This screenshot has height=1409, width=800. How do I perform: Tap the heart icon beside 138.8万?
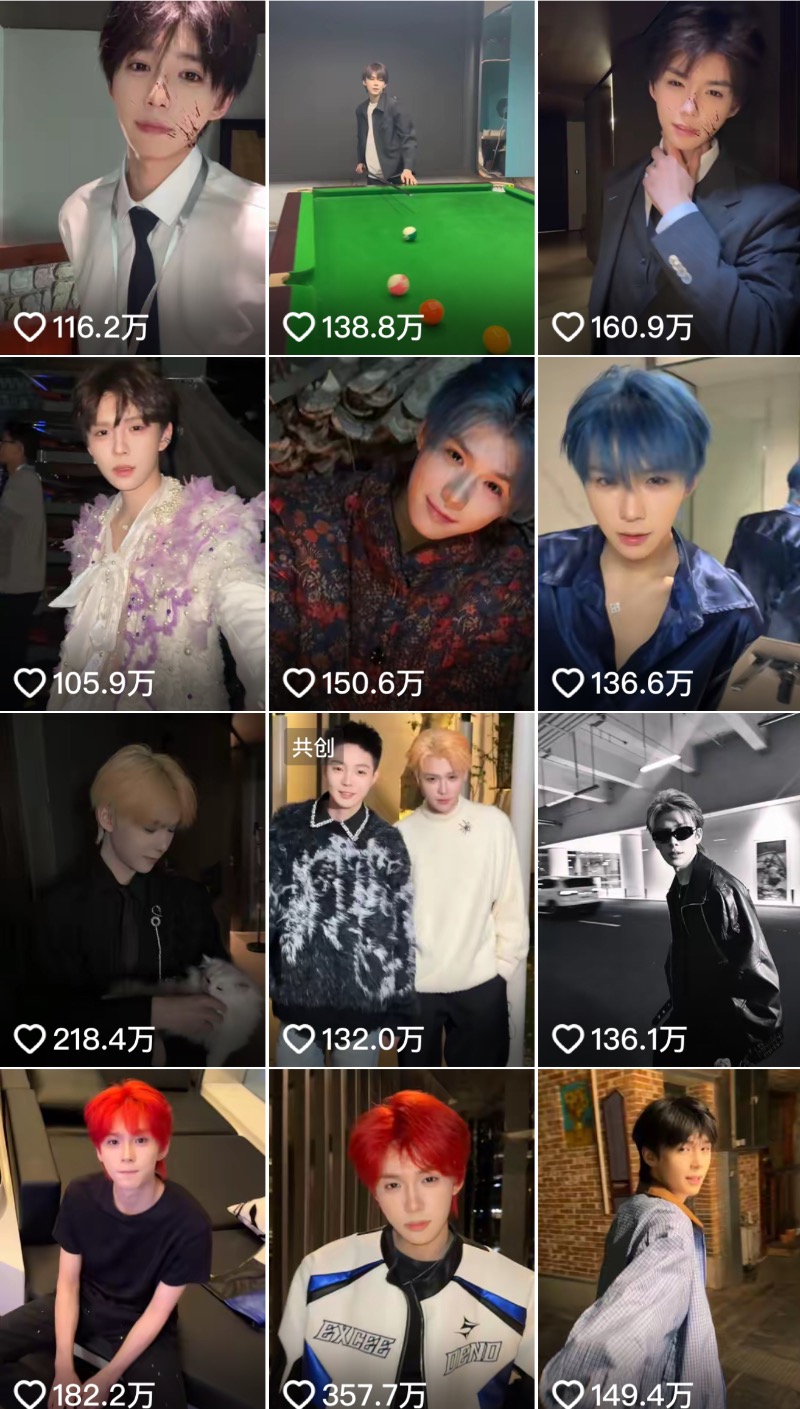[x=299, y=327]
